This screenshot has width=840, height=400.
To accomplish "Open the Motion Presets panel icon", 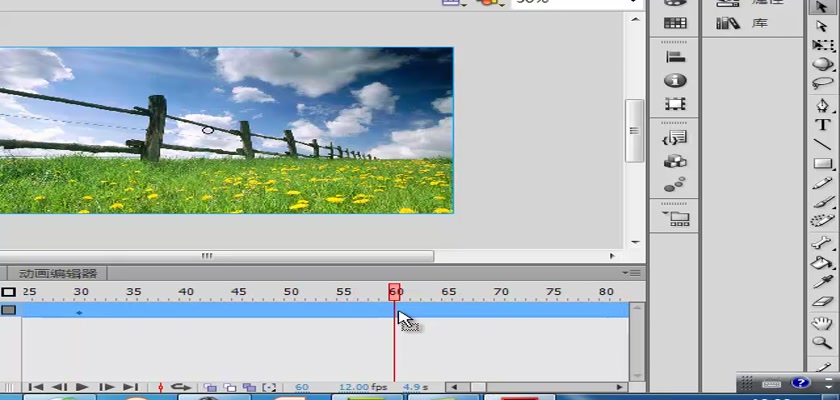I will [x=674, y=185].
